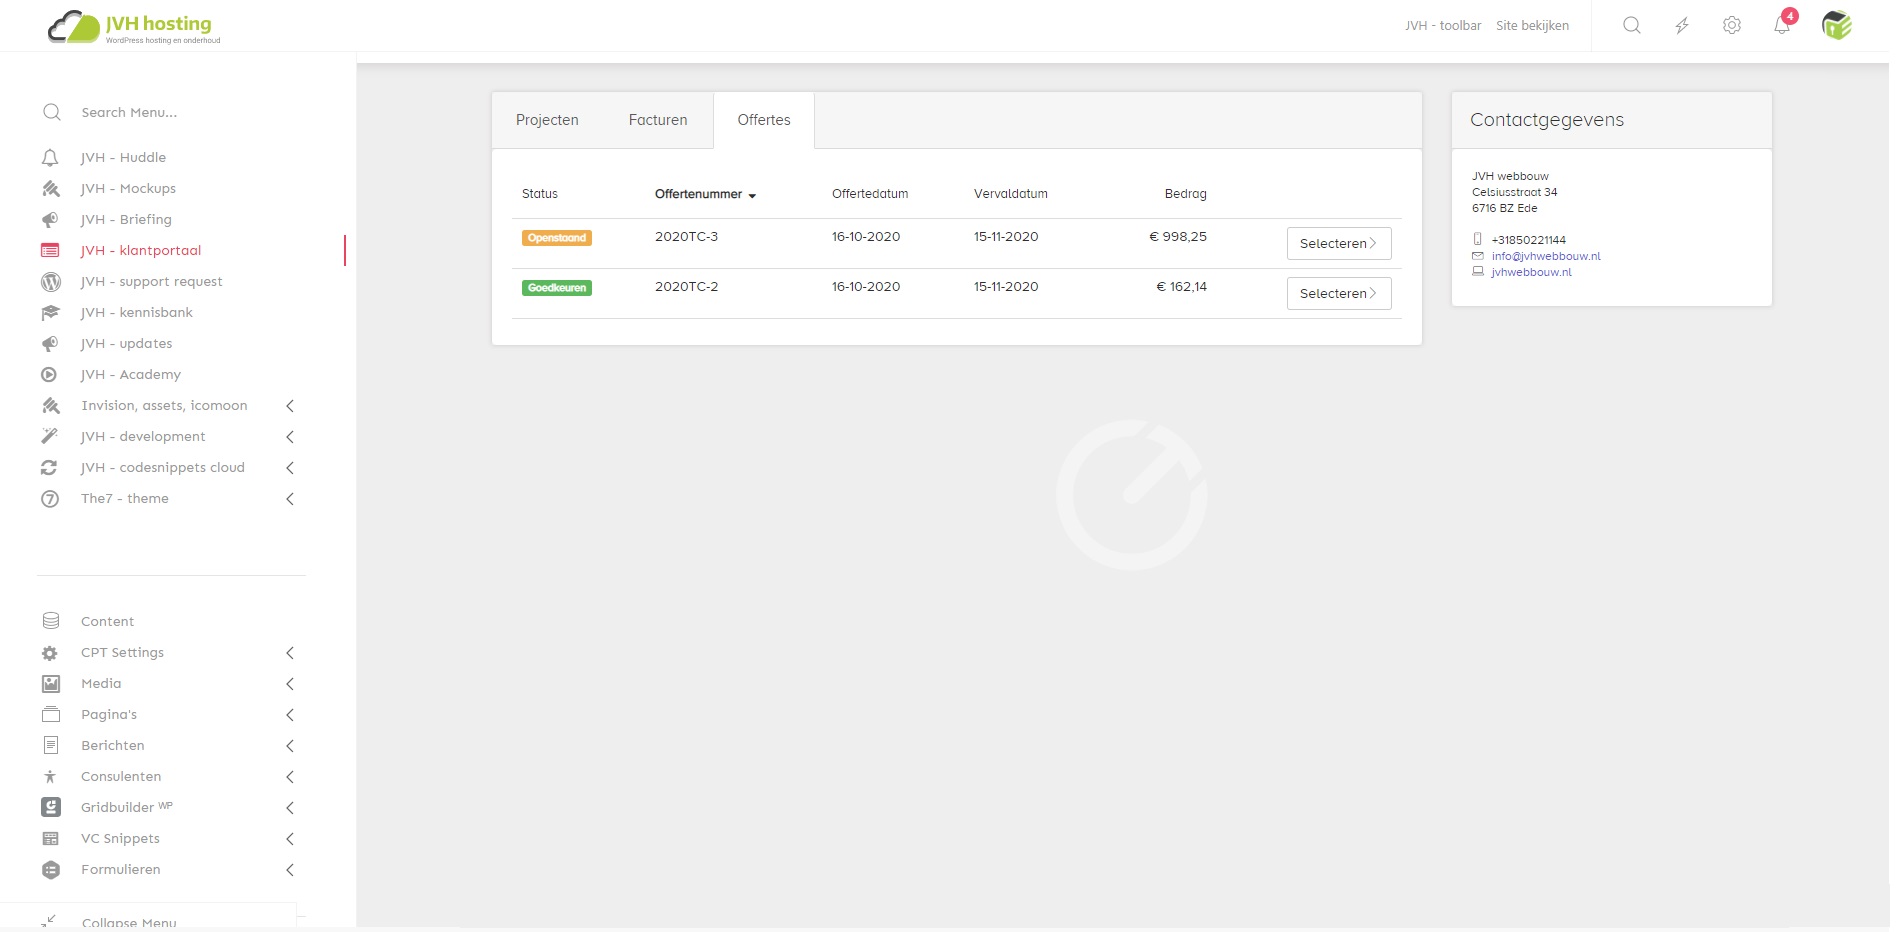Screen dimensions: 1902x932
Task: Expand the Media submenu chevron
Action: pyautogui.click(x=290, y=684)
